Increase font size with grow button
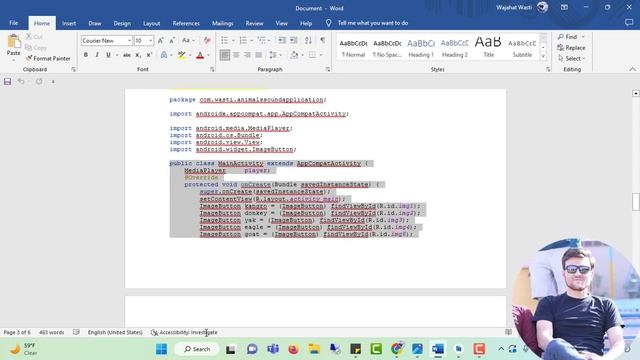The image size is (640, 360). click(x=161, y=40)
